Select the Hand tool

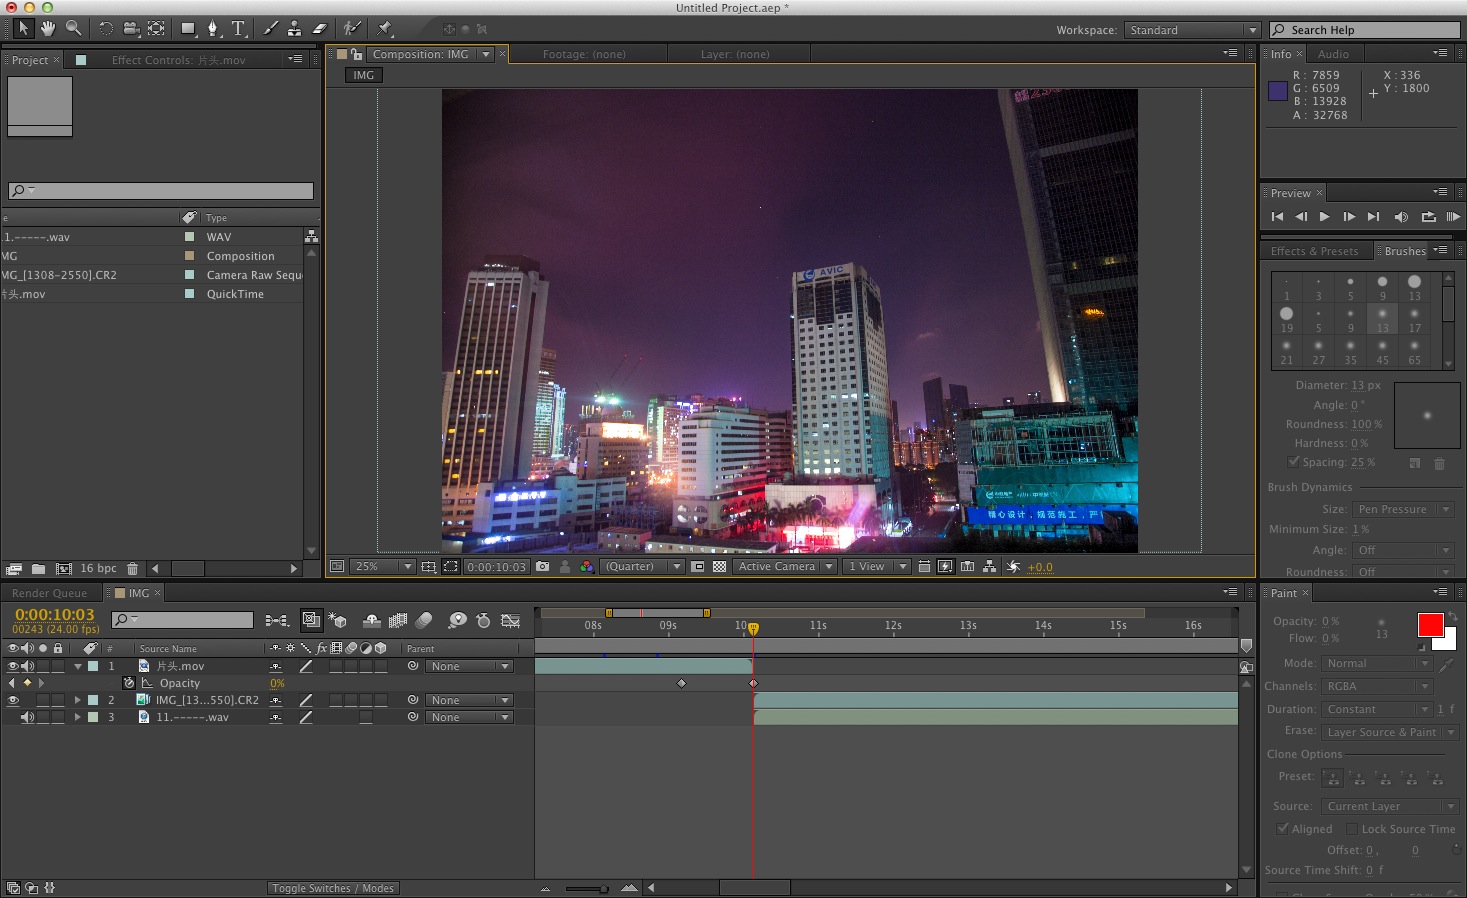[x=48, y=29]
